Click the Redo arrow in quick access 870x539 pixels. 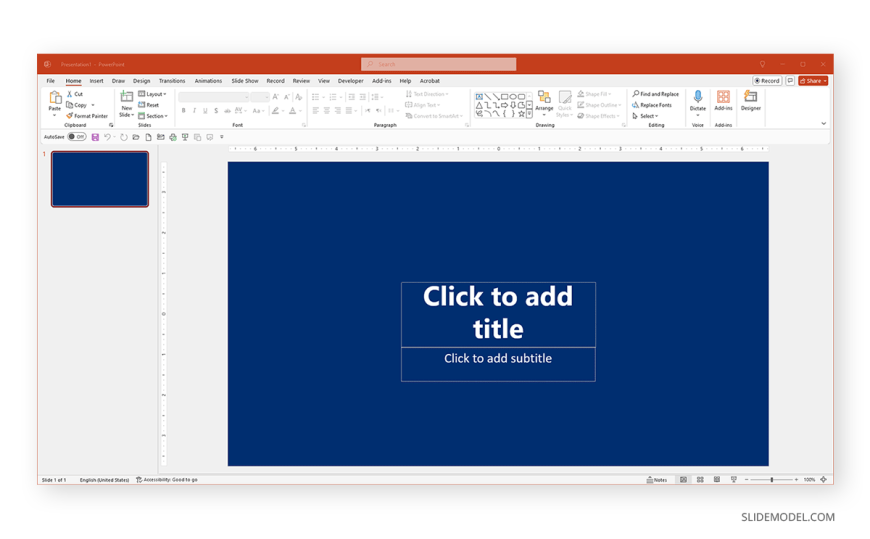[x=123, y=137]
